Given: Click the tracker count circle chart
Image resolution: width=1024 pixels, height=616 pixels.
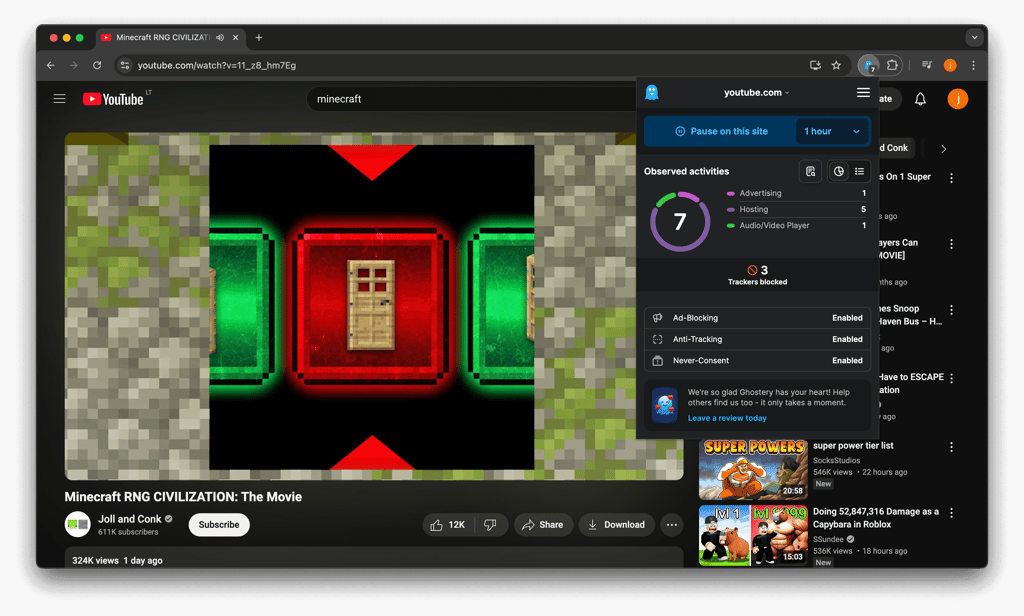Looking at the screenshot, I should (680, 221).
